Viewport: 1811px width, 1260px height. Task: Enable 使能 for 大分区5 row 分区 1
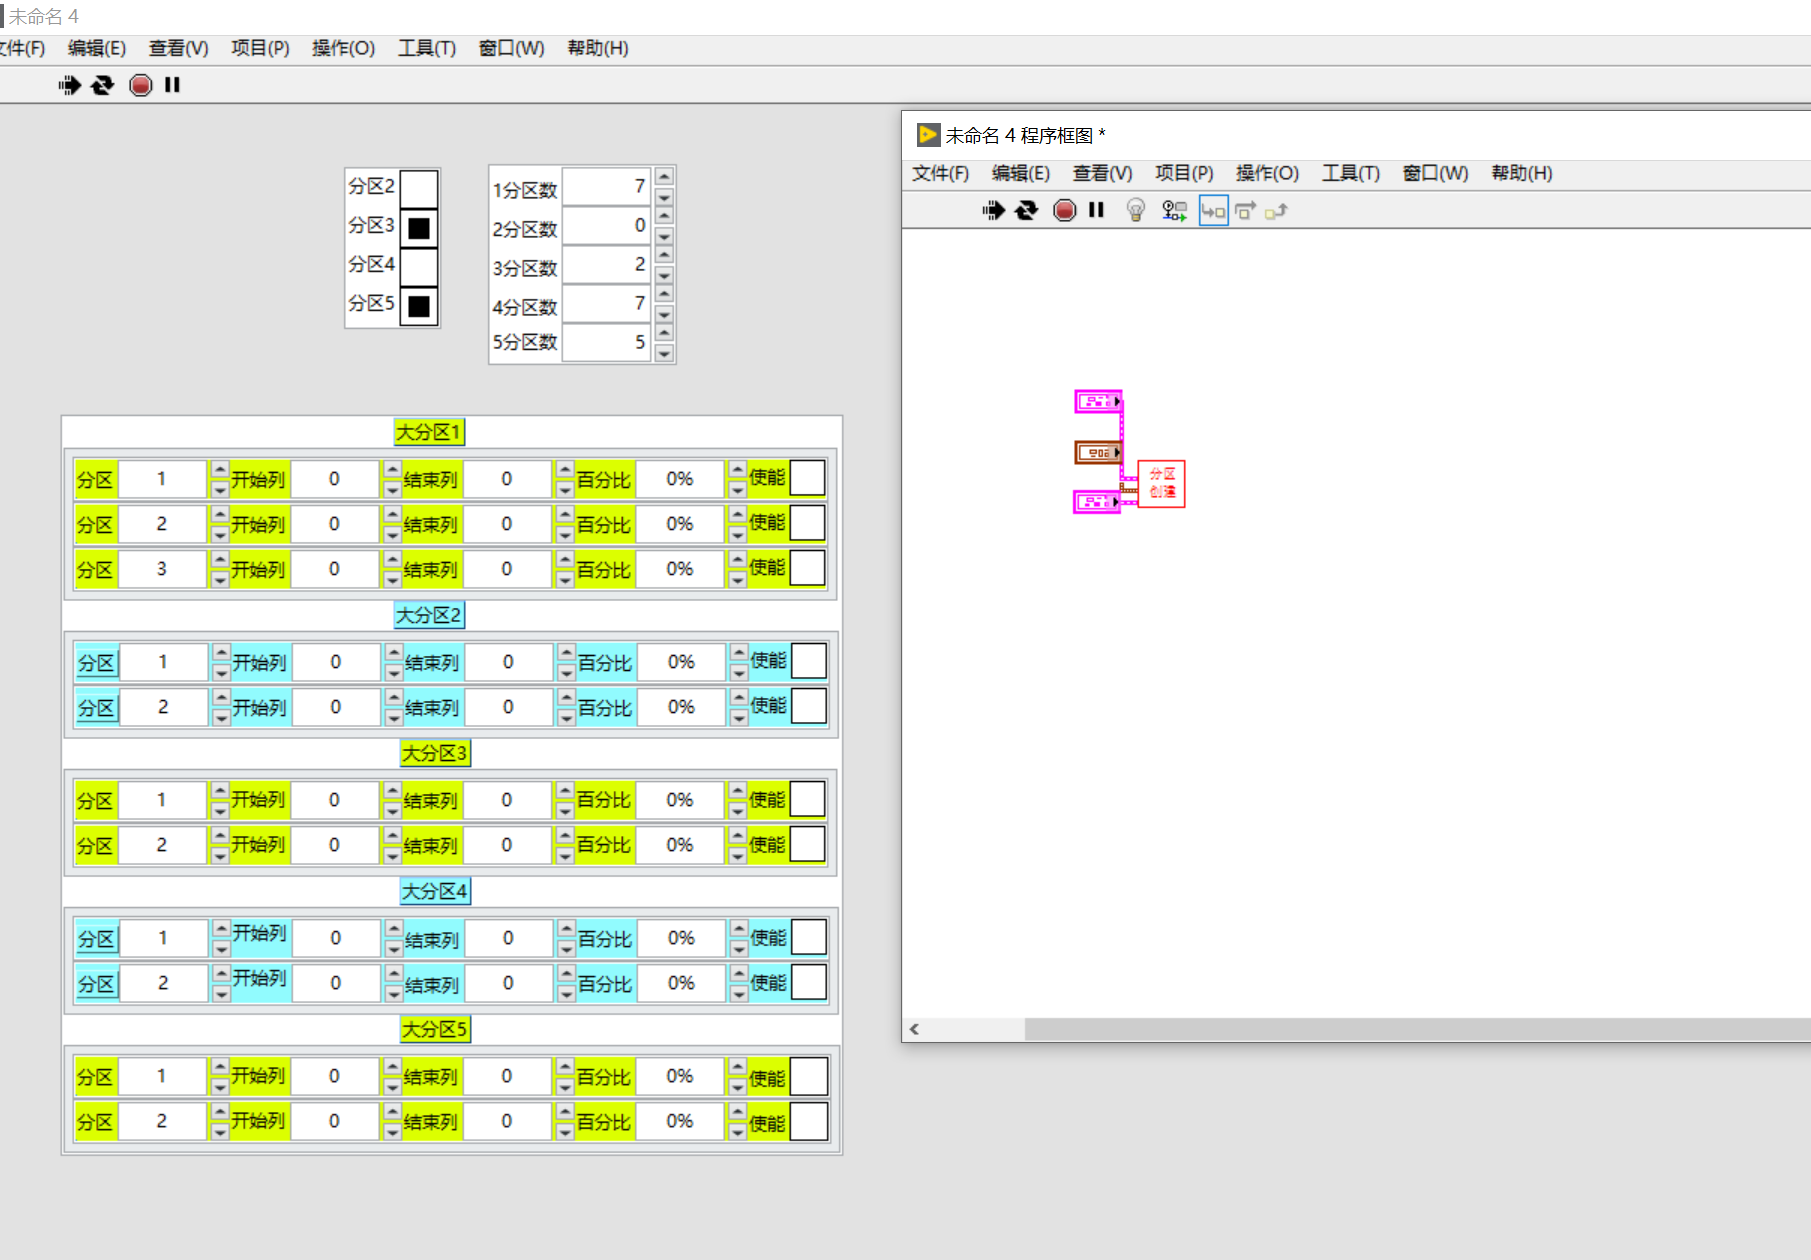(x=809, y=1076)
